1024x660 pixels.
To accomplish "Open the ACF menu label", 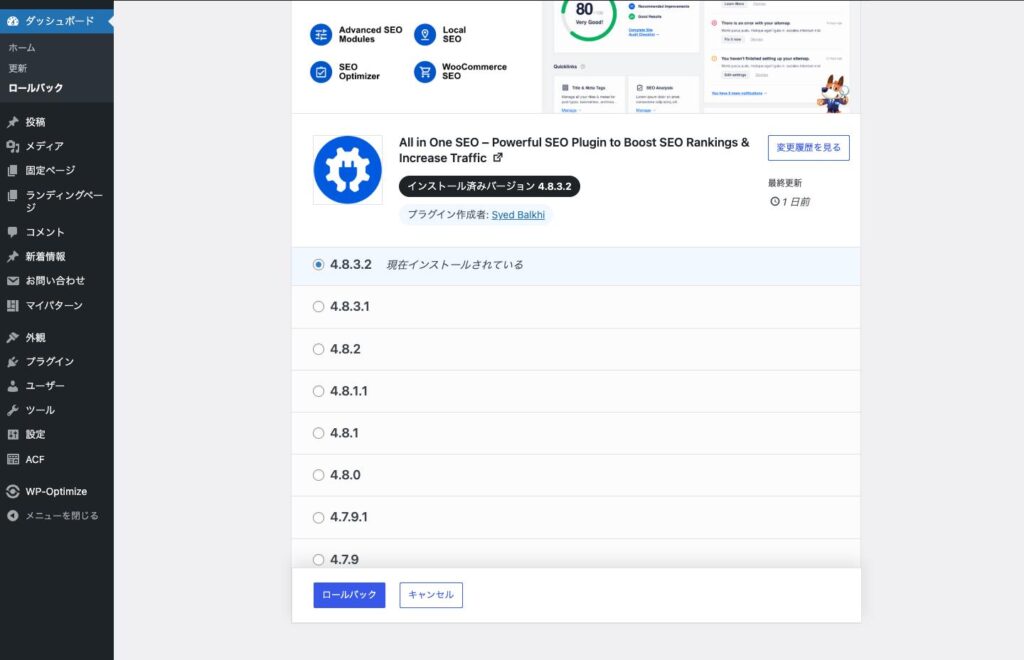I will (35, 460).
